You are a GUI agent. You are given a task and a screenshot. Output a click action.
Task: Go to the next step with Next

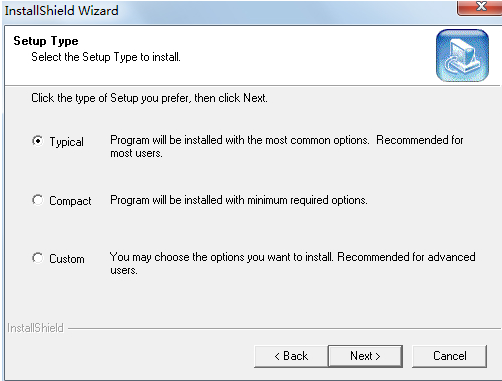point(365,356)
